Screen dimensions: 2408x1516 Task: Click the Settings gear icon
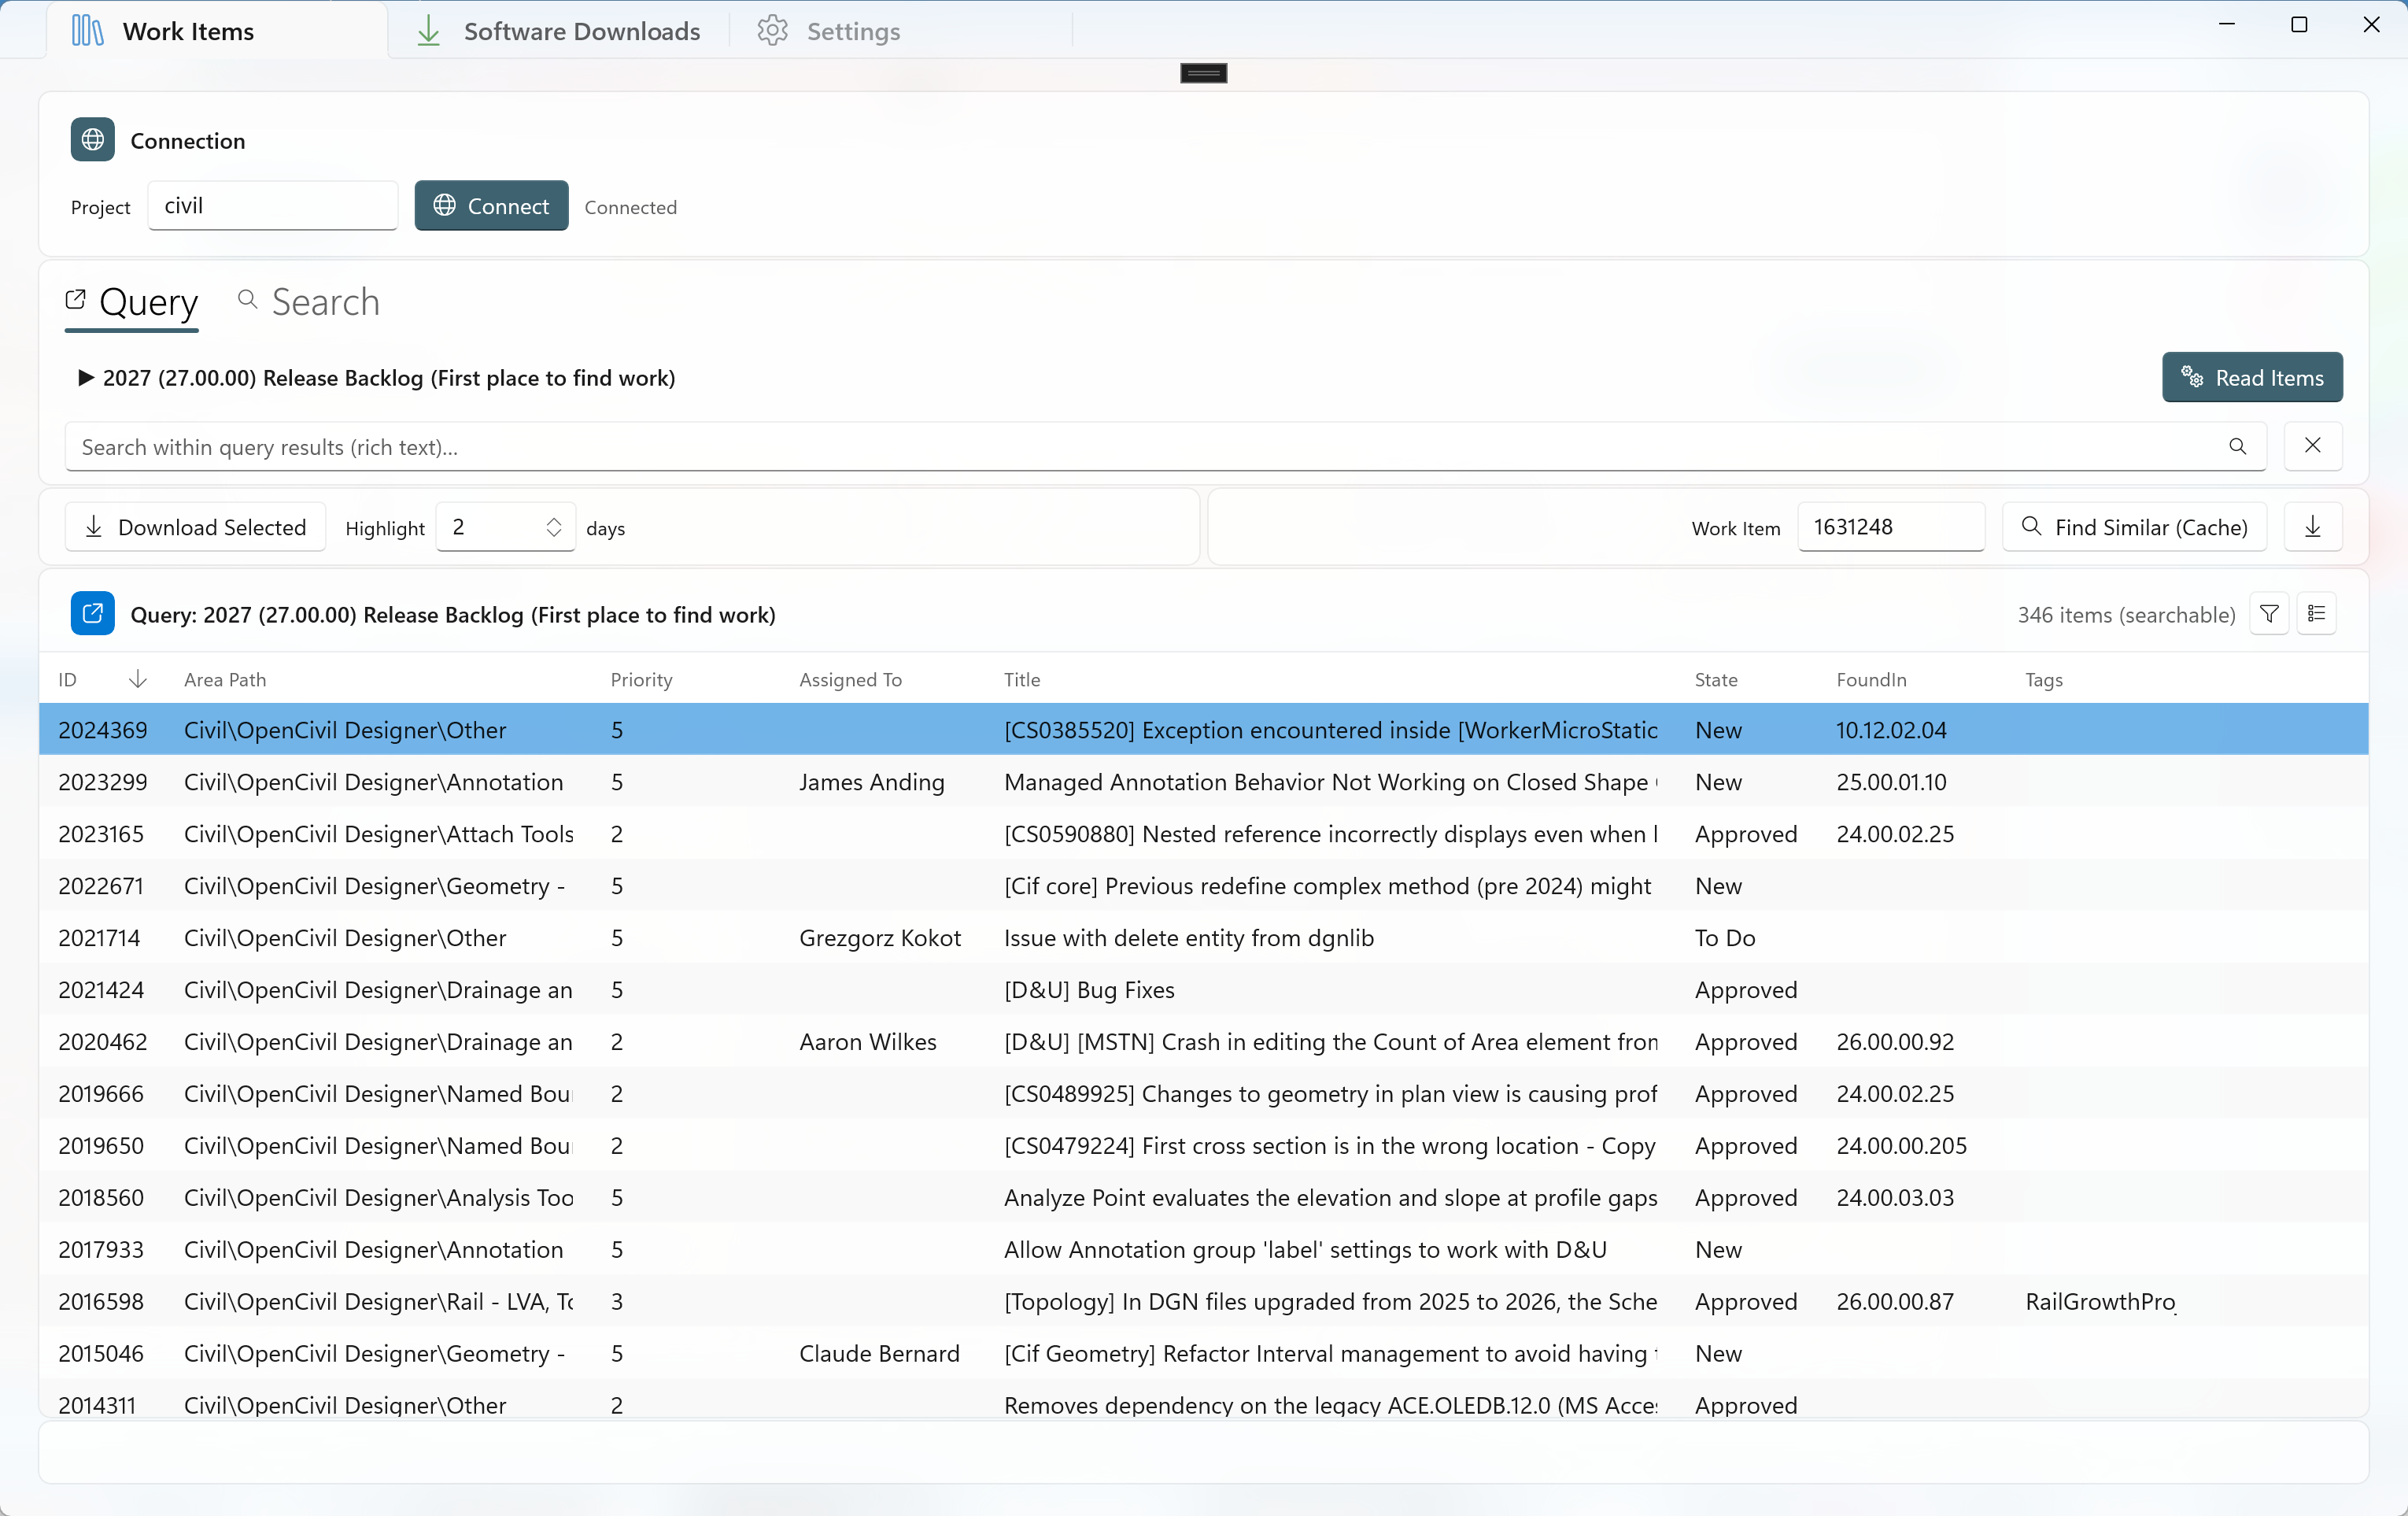pyautogui.click(x=772, y=30)
